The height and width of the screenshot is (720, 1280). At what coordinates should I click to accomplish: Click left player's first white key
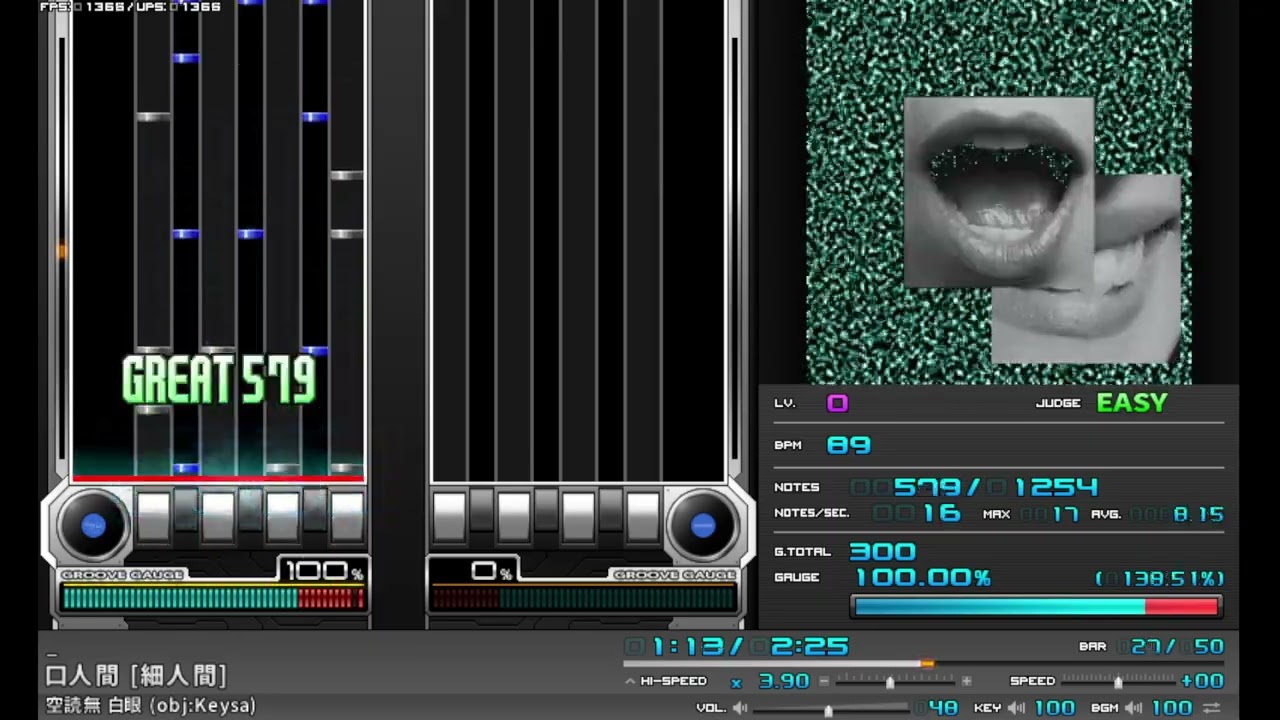coord(153,517)
